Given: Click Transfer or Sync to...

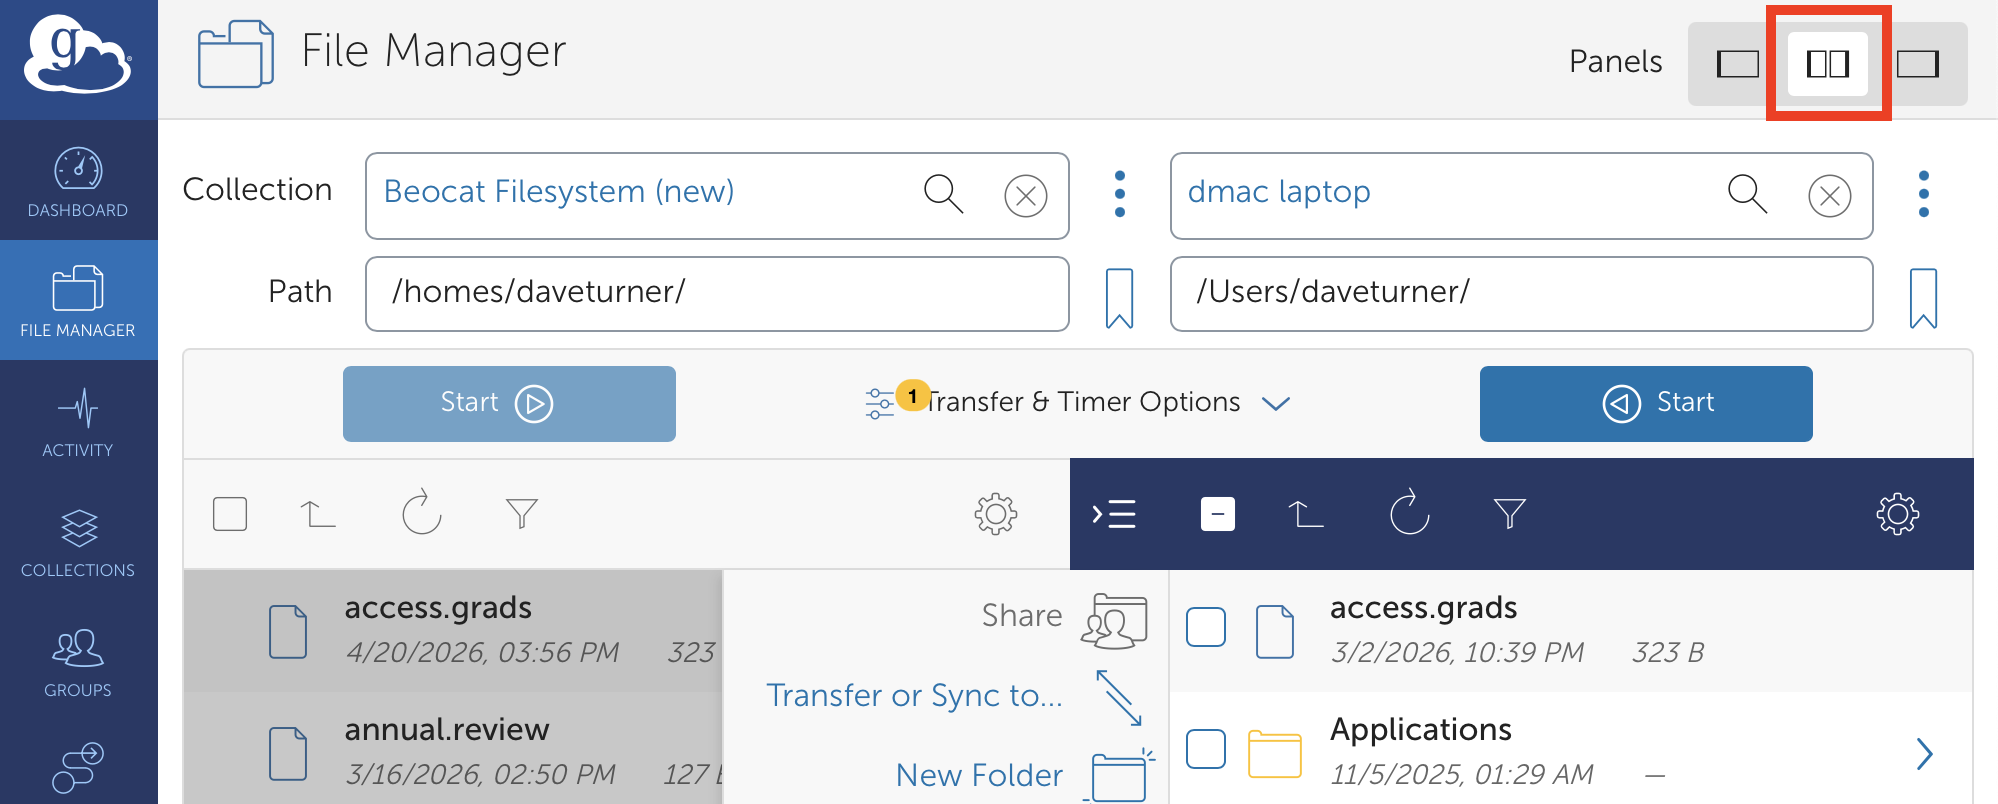Looking at the screenshot, I should pyautogui.click(x=914, y=695).
